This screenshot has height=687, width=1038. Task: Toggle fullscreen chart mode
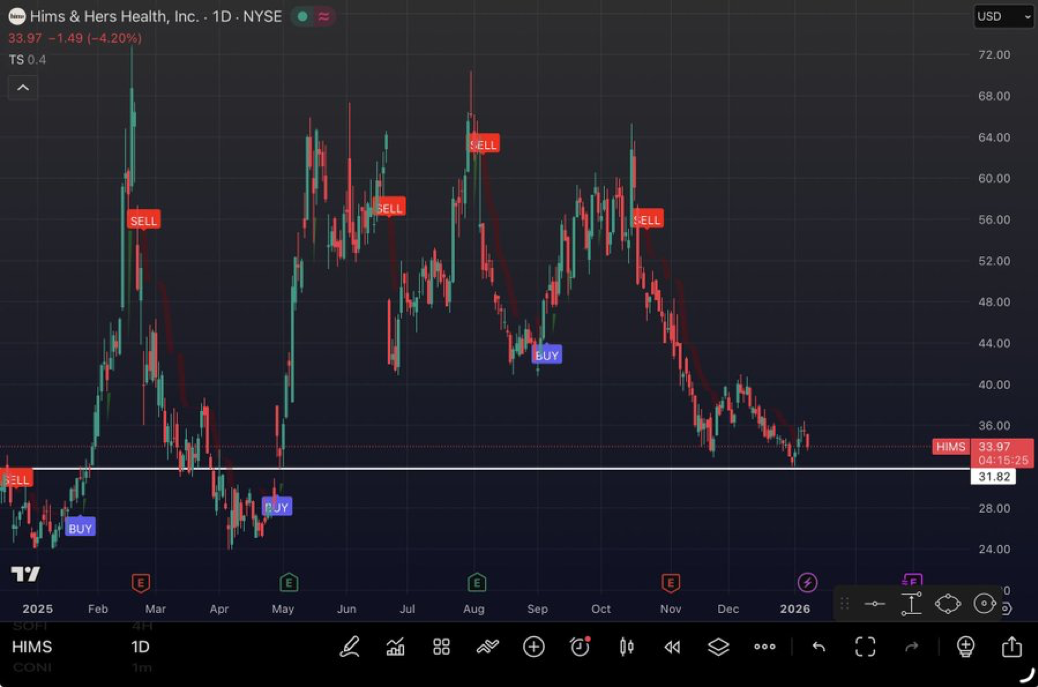[865, 647]
